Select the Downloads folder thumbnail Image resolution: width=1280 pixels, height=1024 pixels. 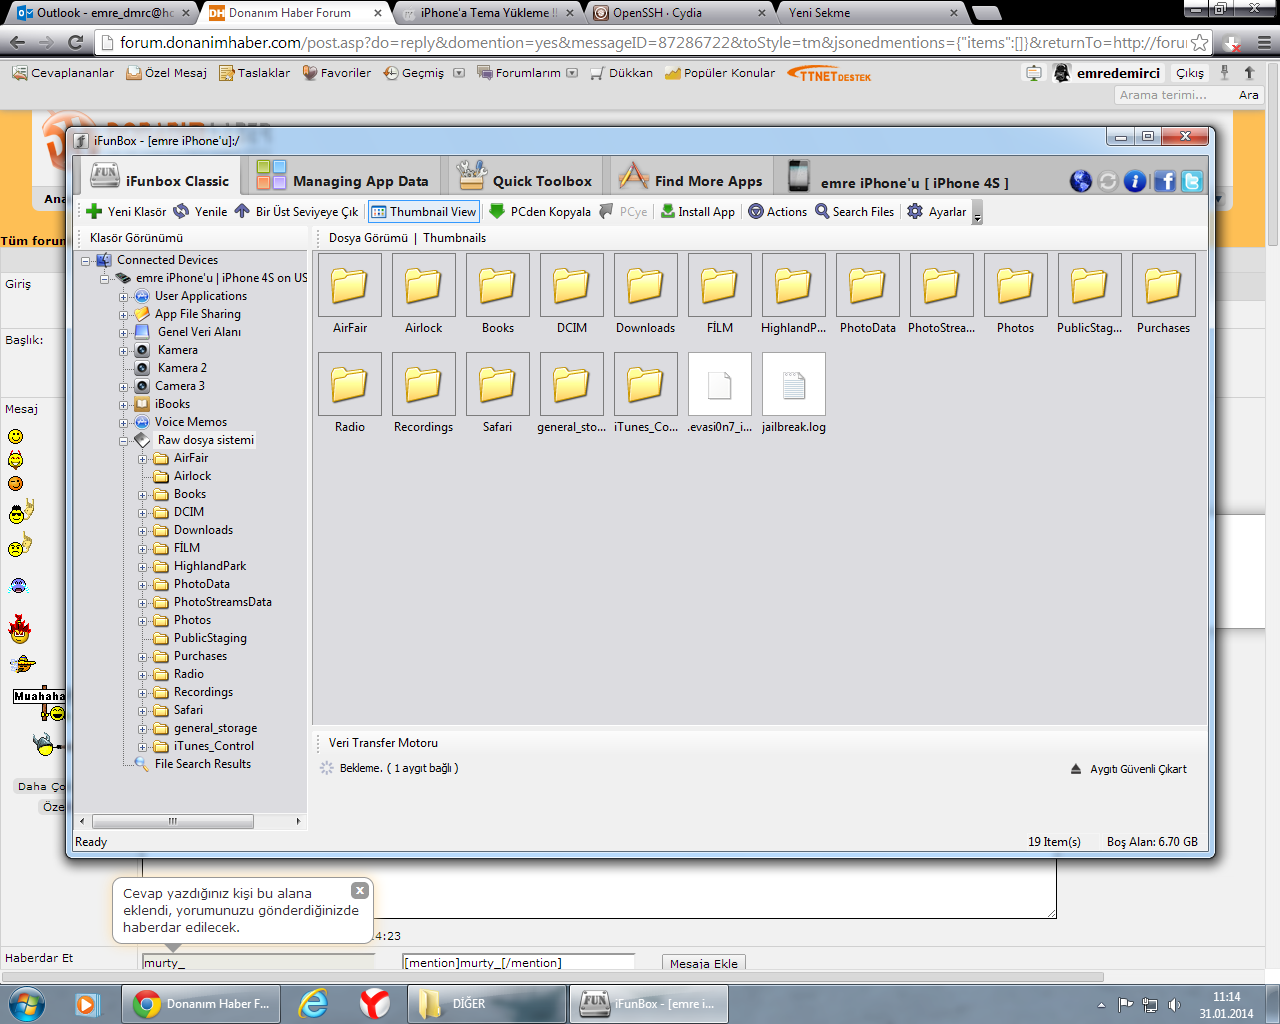646,294
